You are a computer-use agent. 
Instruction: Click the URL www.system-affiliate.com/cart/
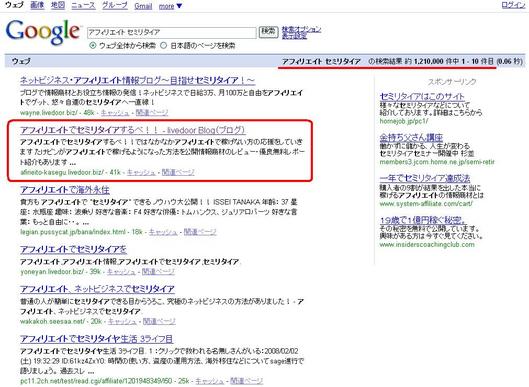click(426, 204)
